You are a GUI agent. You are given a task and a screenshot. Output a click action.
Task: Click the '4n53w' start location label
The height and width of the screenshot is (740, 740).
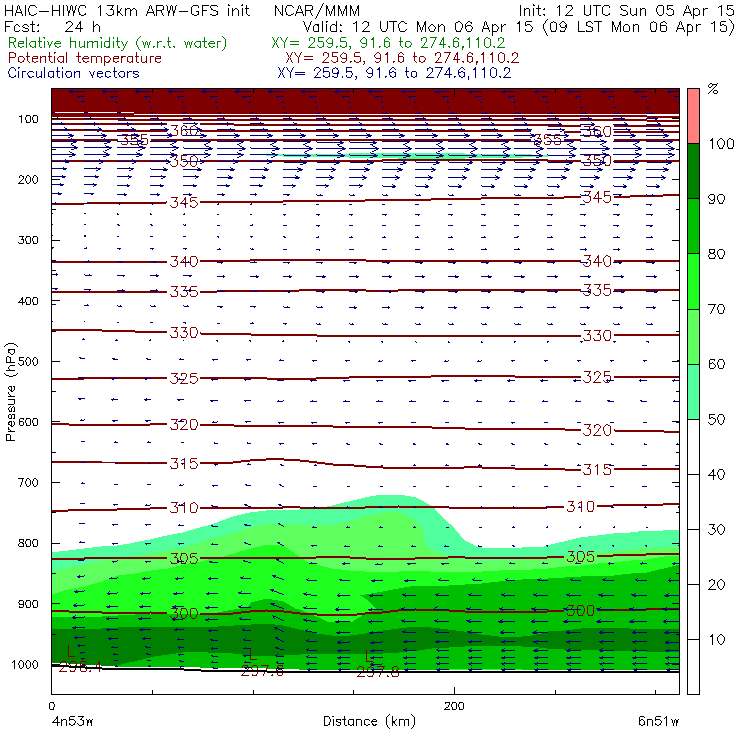coord(72,722)
